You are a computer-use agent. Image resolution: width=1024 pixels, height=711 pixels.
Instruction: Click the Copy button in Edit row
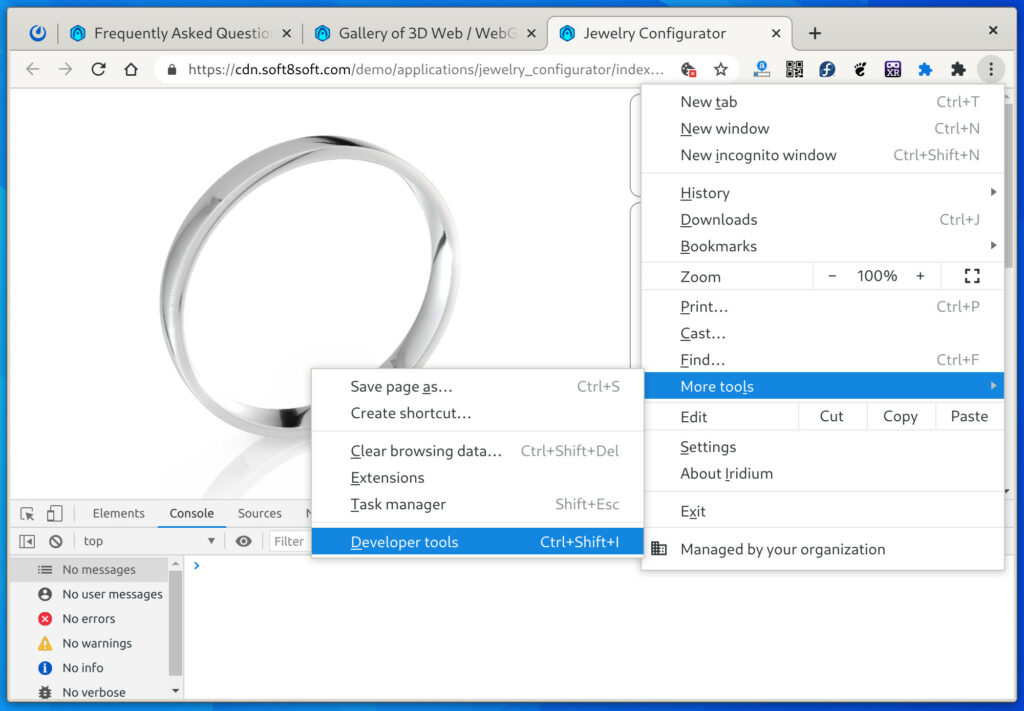pos(901,417)
